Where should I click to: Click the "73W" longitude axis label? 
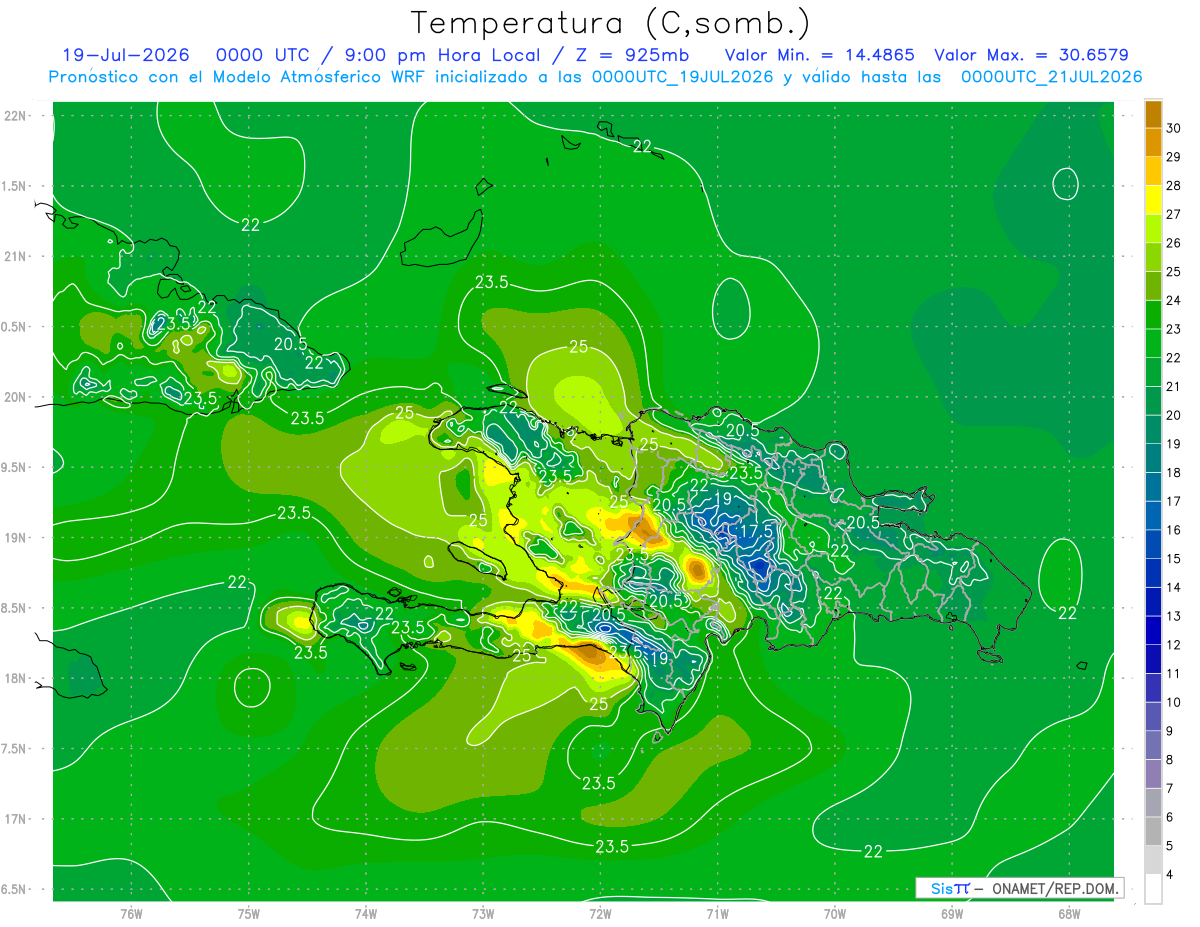point(483,914)
